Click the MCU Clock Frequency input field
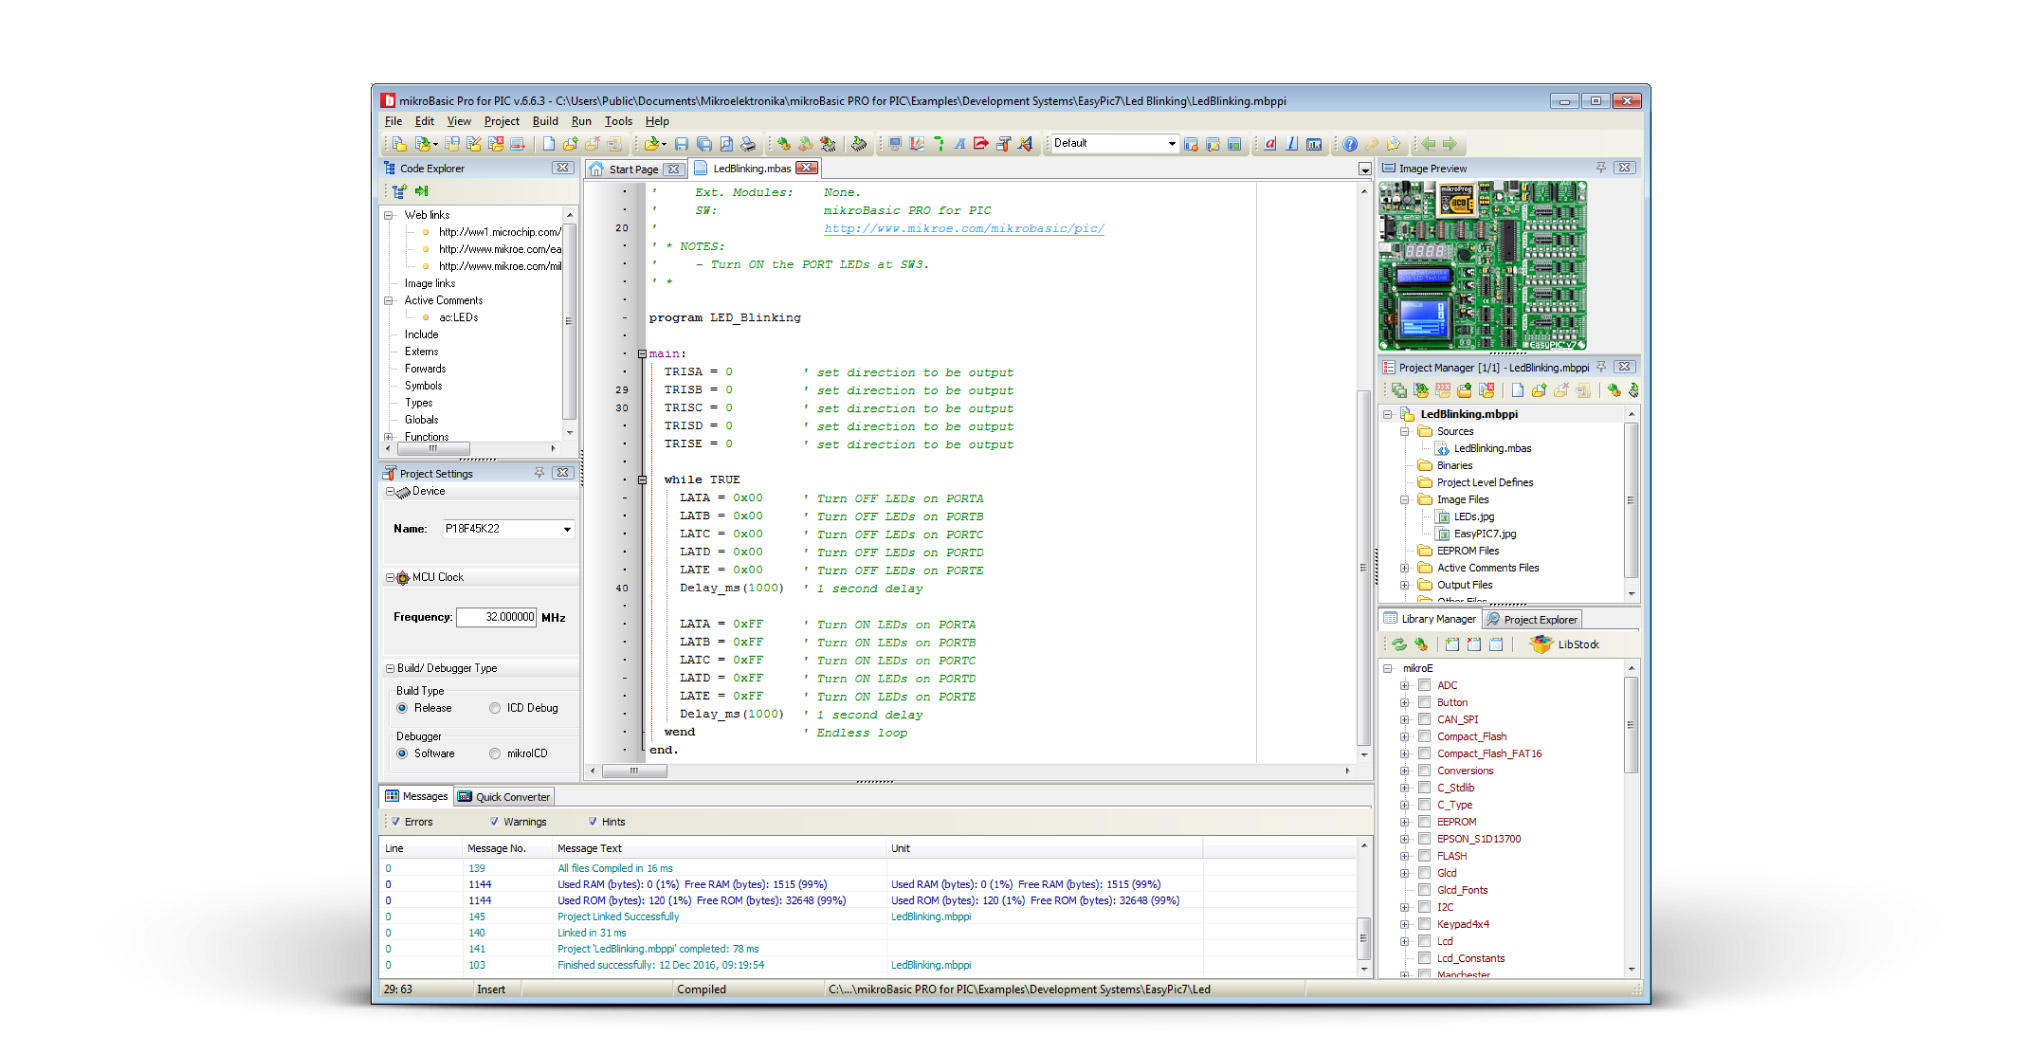The width and height of the screenshot is (2022, 1044). point(496,618)
